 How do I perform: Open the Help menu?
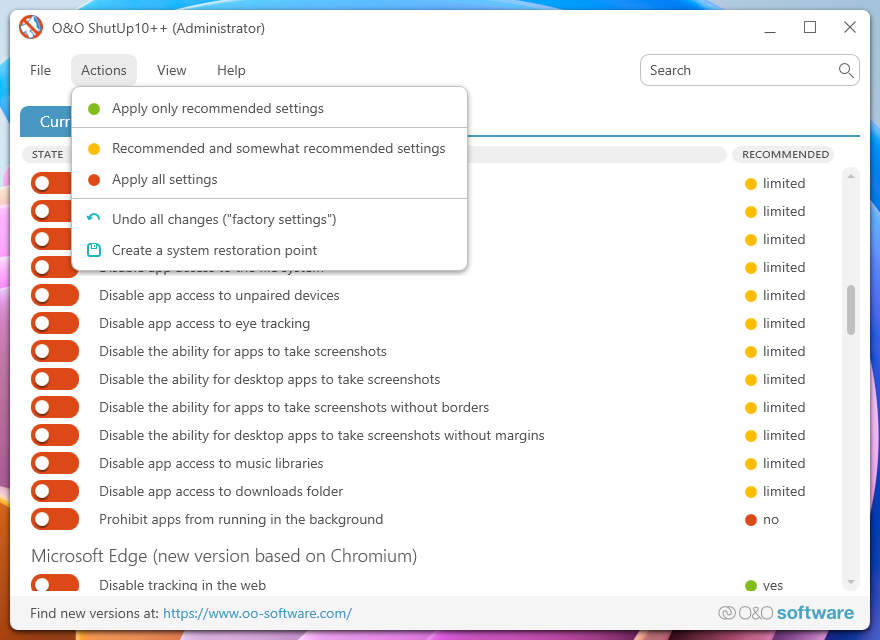[231, 70]
